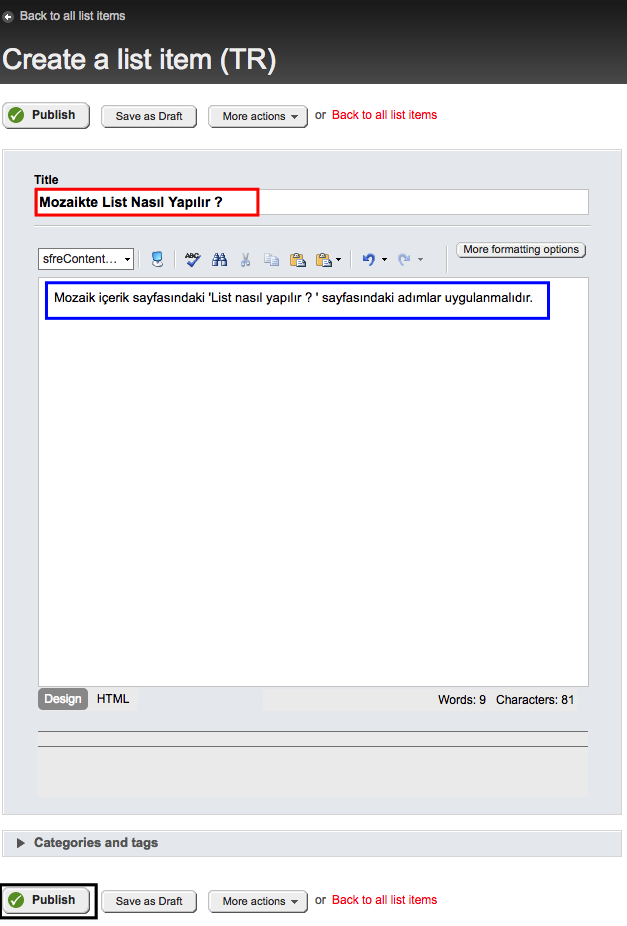Switch to the HTML tab
The height and width of the screenshot is (926, 627).
[x=113, y=699]
